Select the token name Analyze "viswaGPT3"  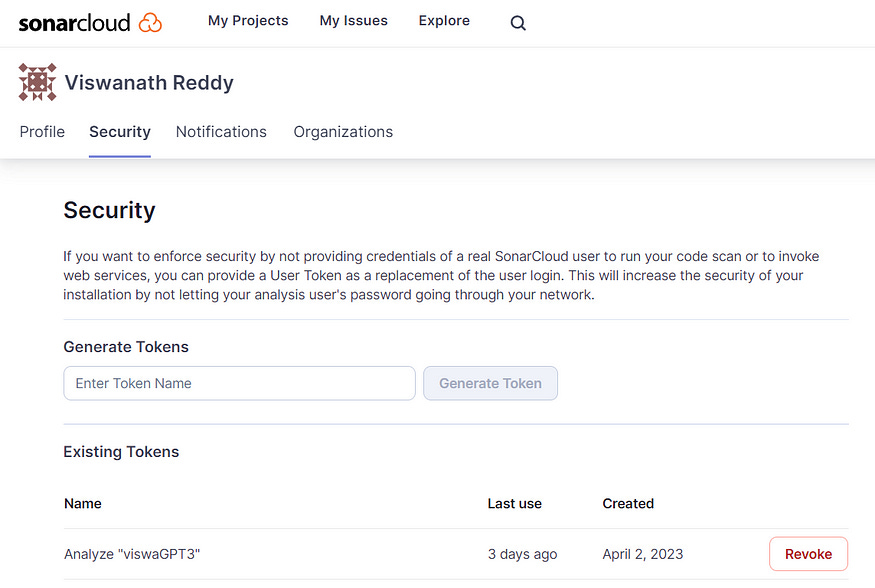click(x=132, y=554)
